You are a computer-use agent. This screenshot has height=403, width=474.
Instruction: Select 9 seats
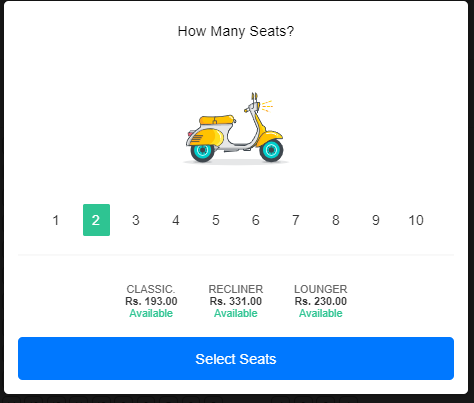pyautogui.click(x=376, y=220)
